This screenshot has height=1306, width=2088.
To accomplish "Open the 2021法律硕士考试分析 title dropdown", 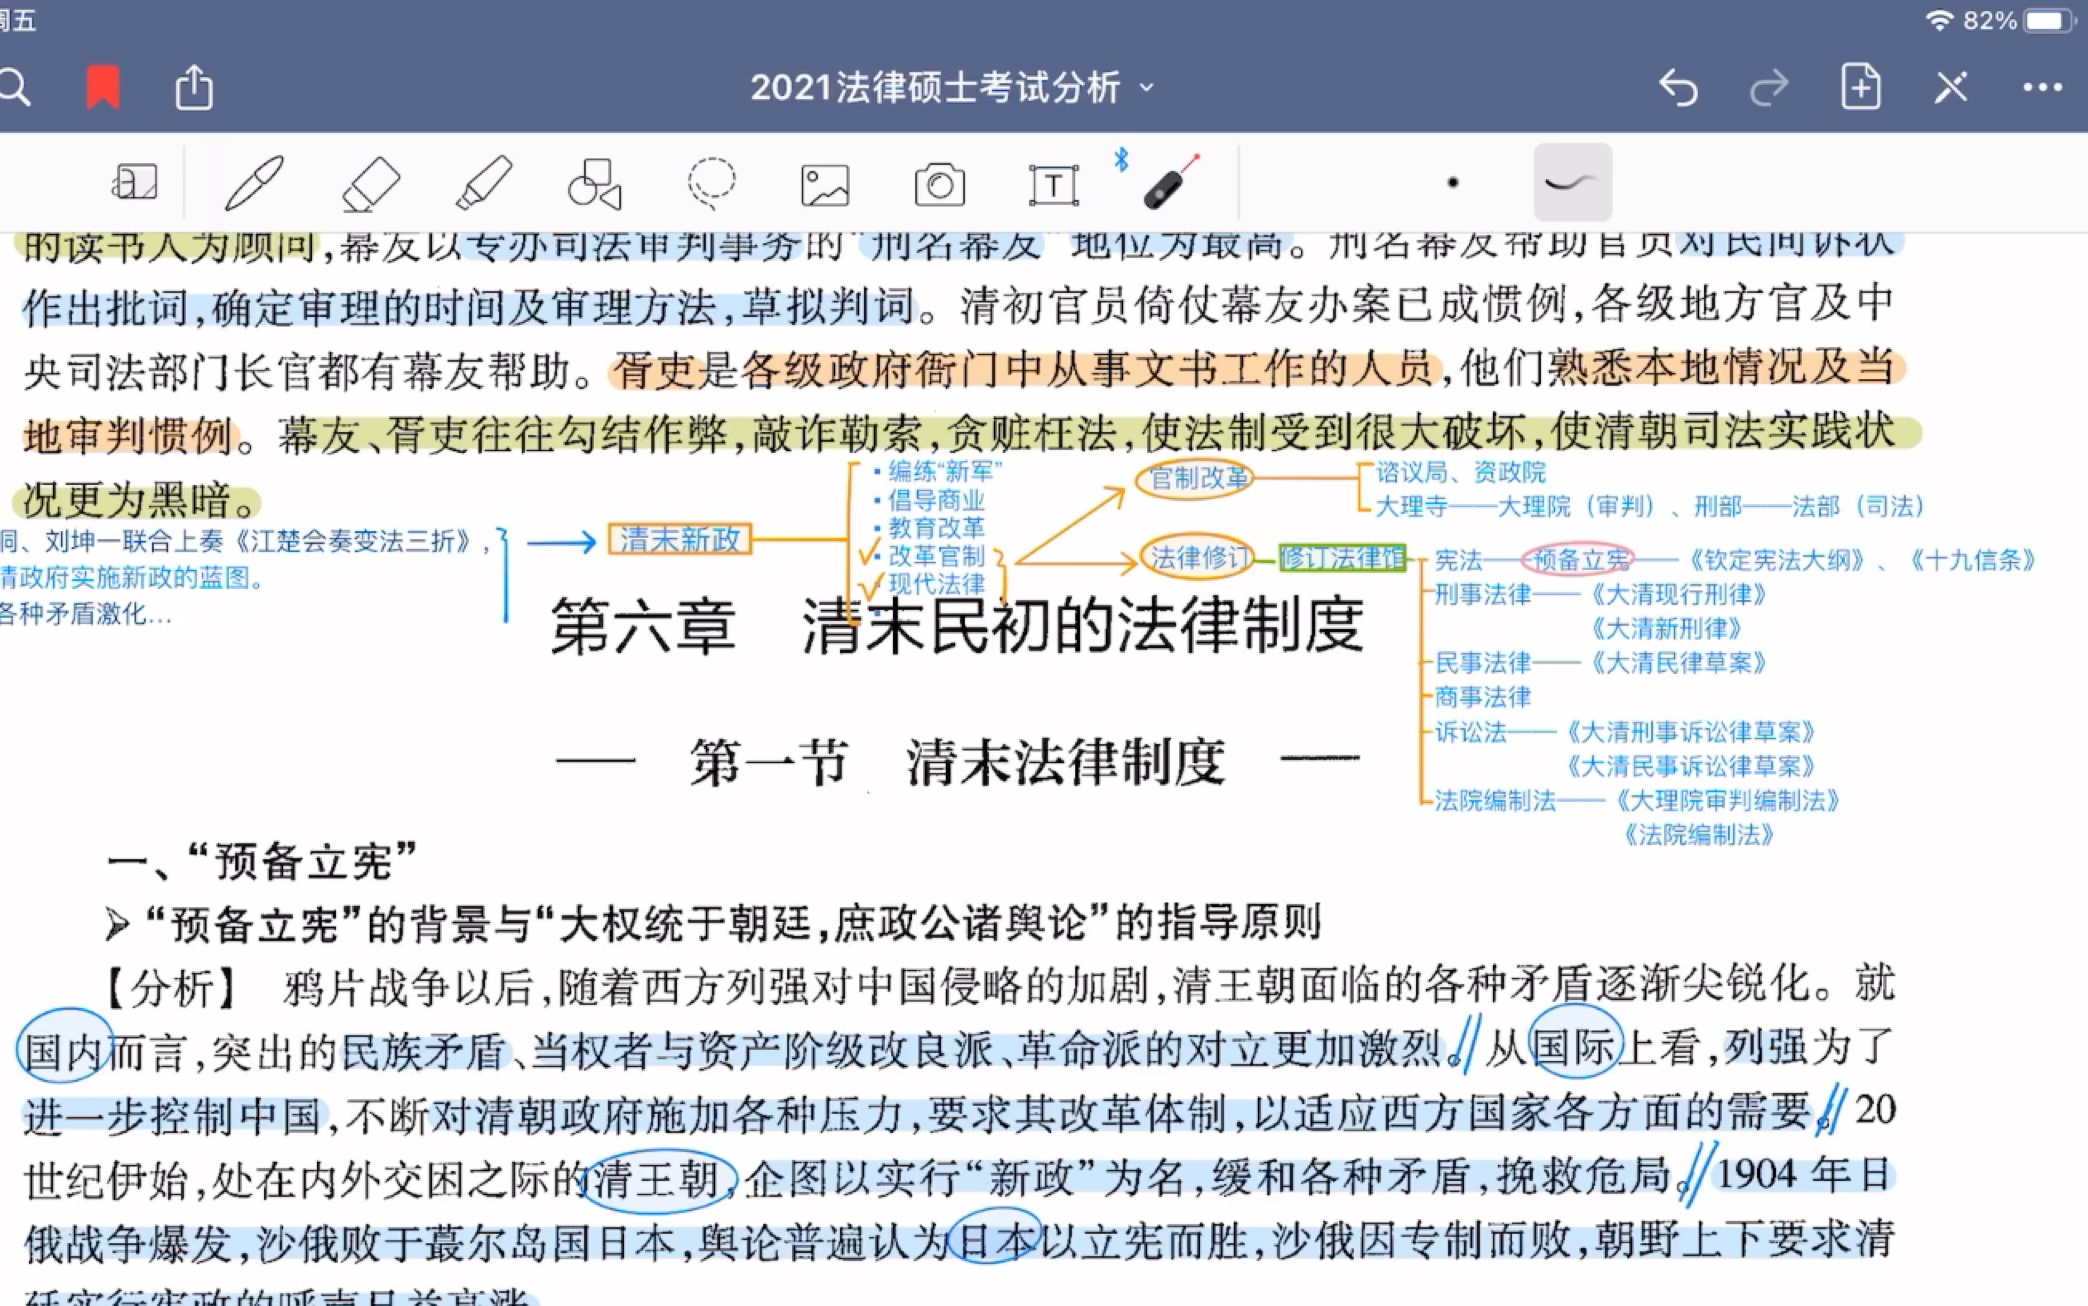I will [952, 88].
